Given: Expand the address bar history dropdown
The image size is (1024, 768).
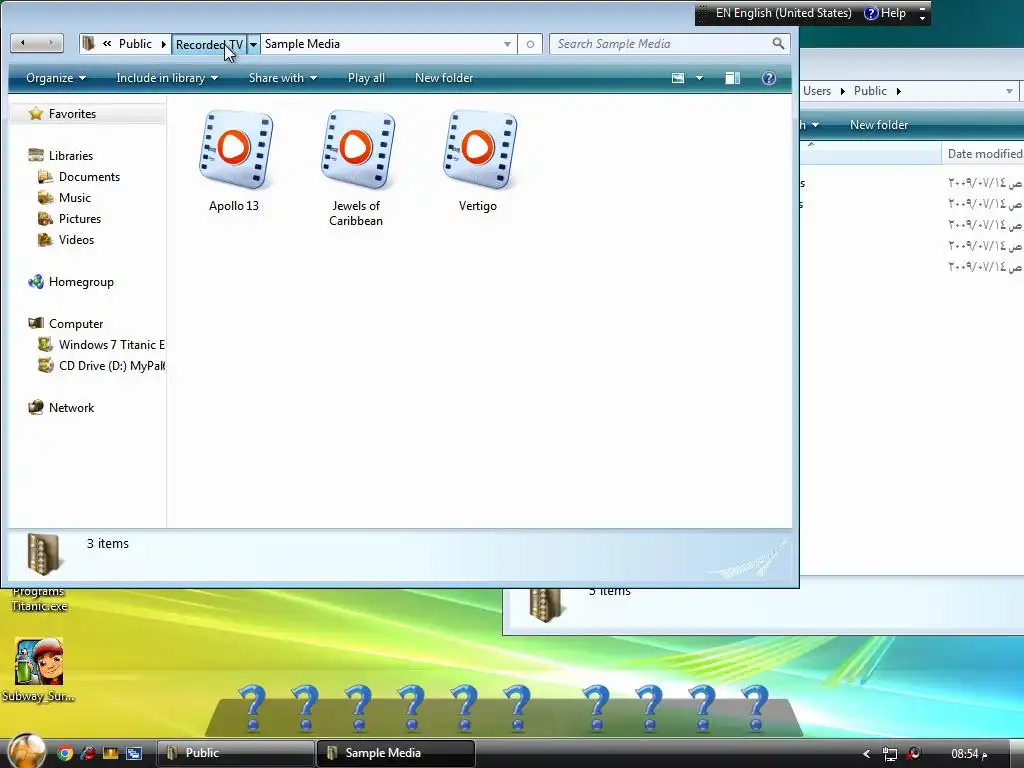Looking at the screenshot, I should (507, 44).
